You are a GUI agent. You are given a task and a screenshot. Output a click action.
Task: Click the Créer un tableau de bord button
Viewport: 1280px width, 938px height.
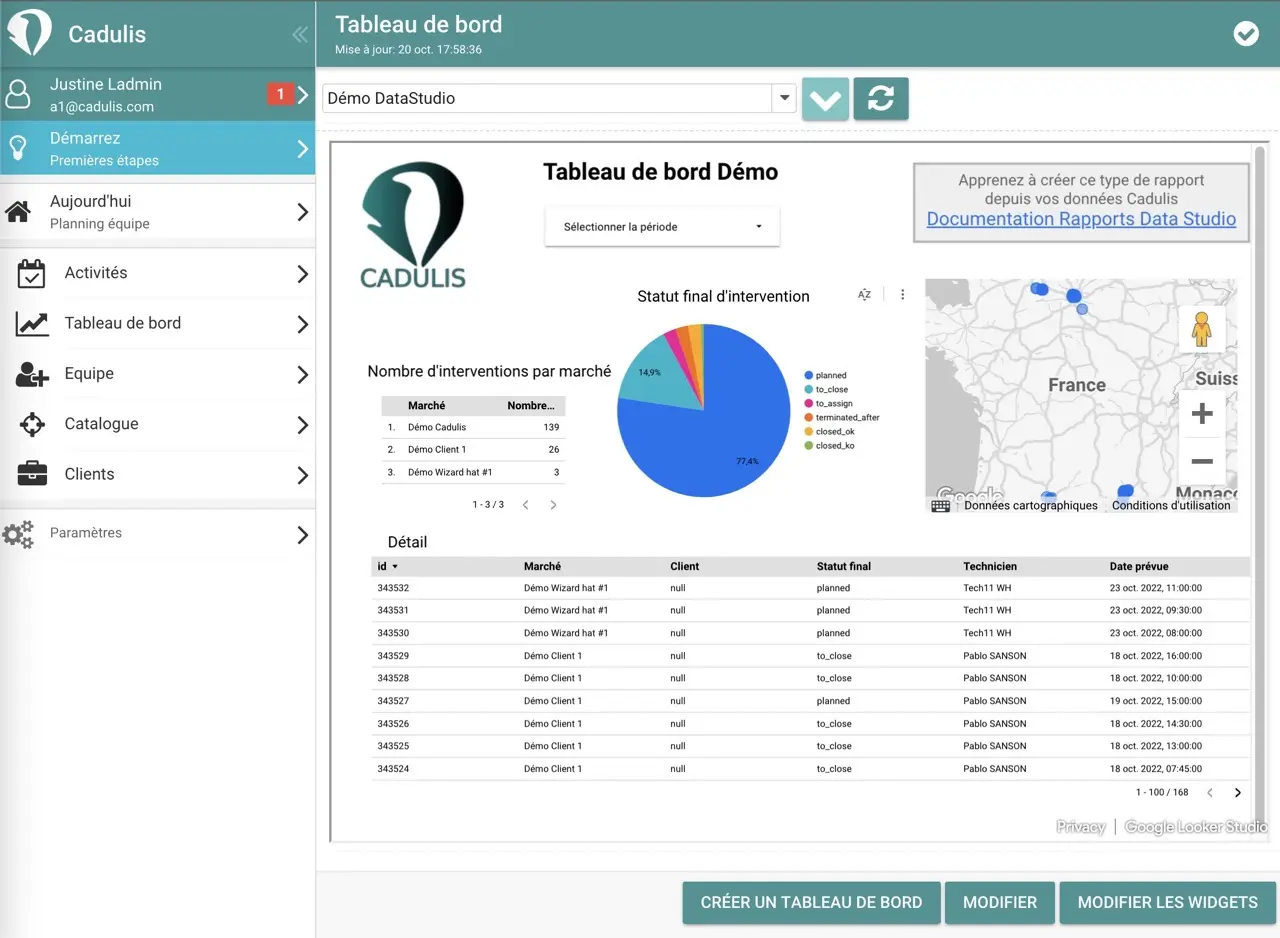pos(811,902)
